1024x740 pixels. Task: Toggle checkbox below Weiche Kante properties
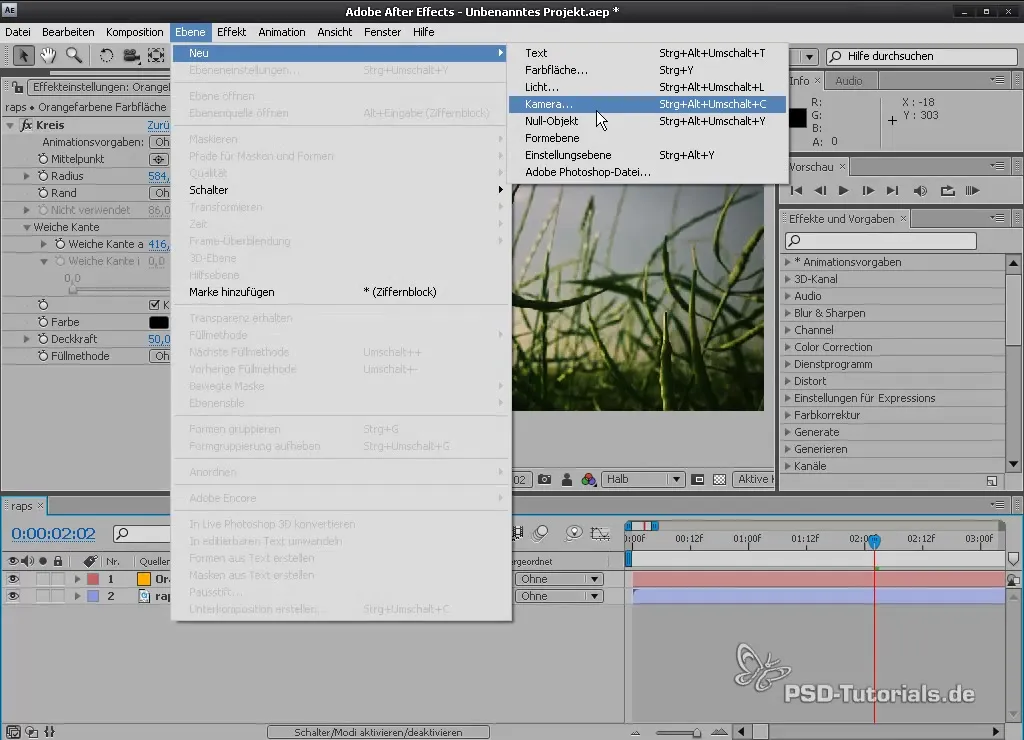tap(154, 304)
